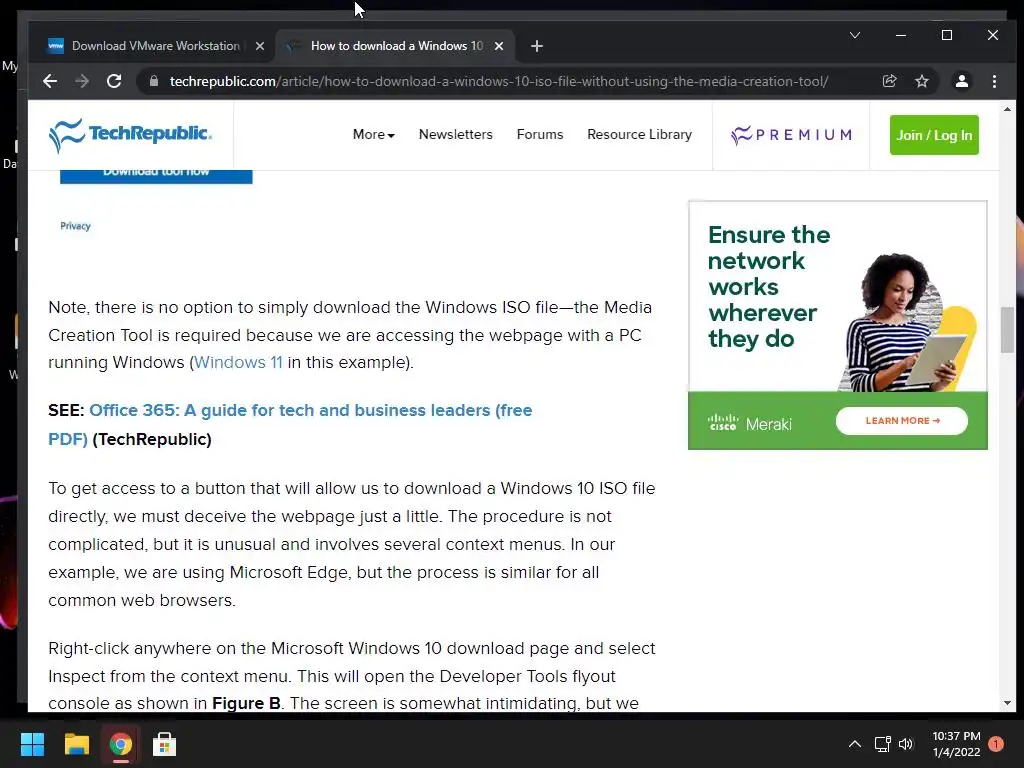Click scrollbar up arrow
Viewport: 1024px width, 768px height.
1007,110
